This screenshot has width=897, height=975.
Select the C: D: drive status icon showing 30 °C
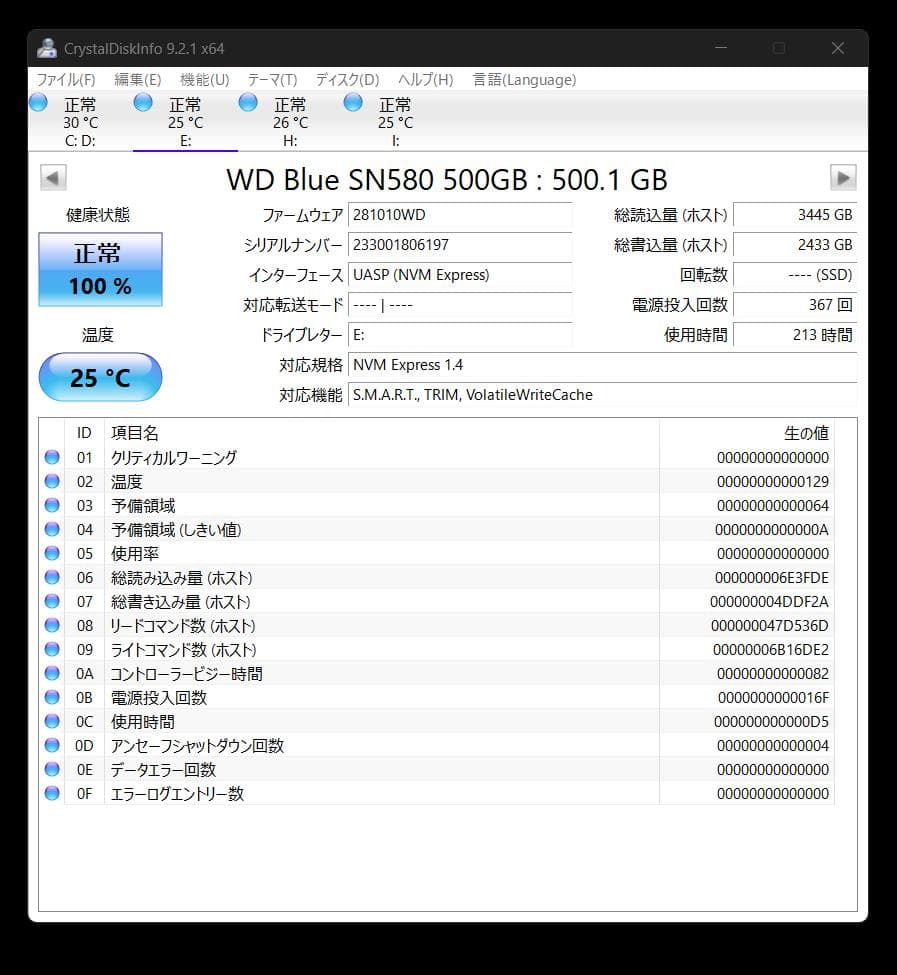(x=37, y=102)
